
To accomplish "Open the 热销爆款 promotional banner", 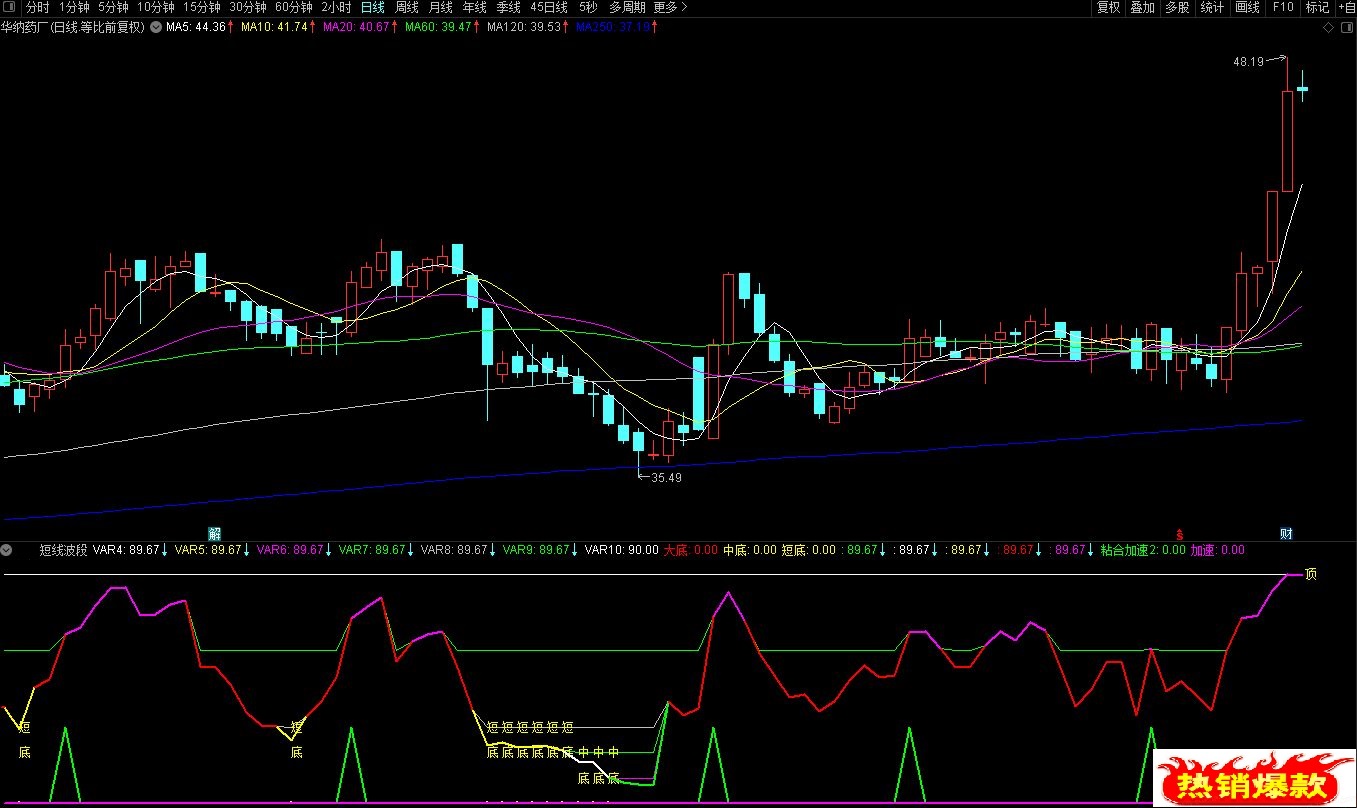I will click(x=1255, y=779).
